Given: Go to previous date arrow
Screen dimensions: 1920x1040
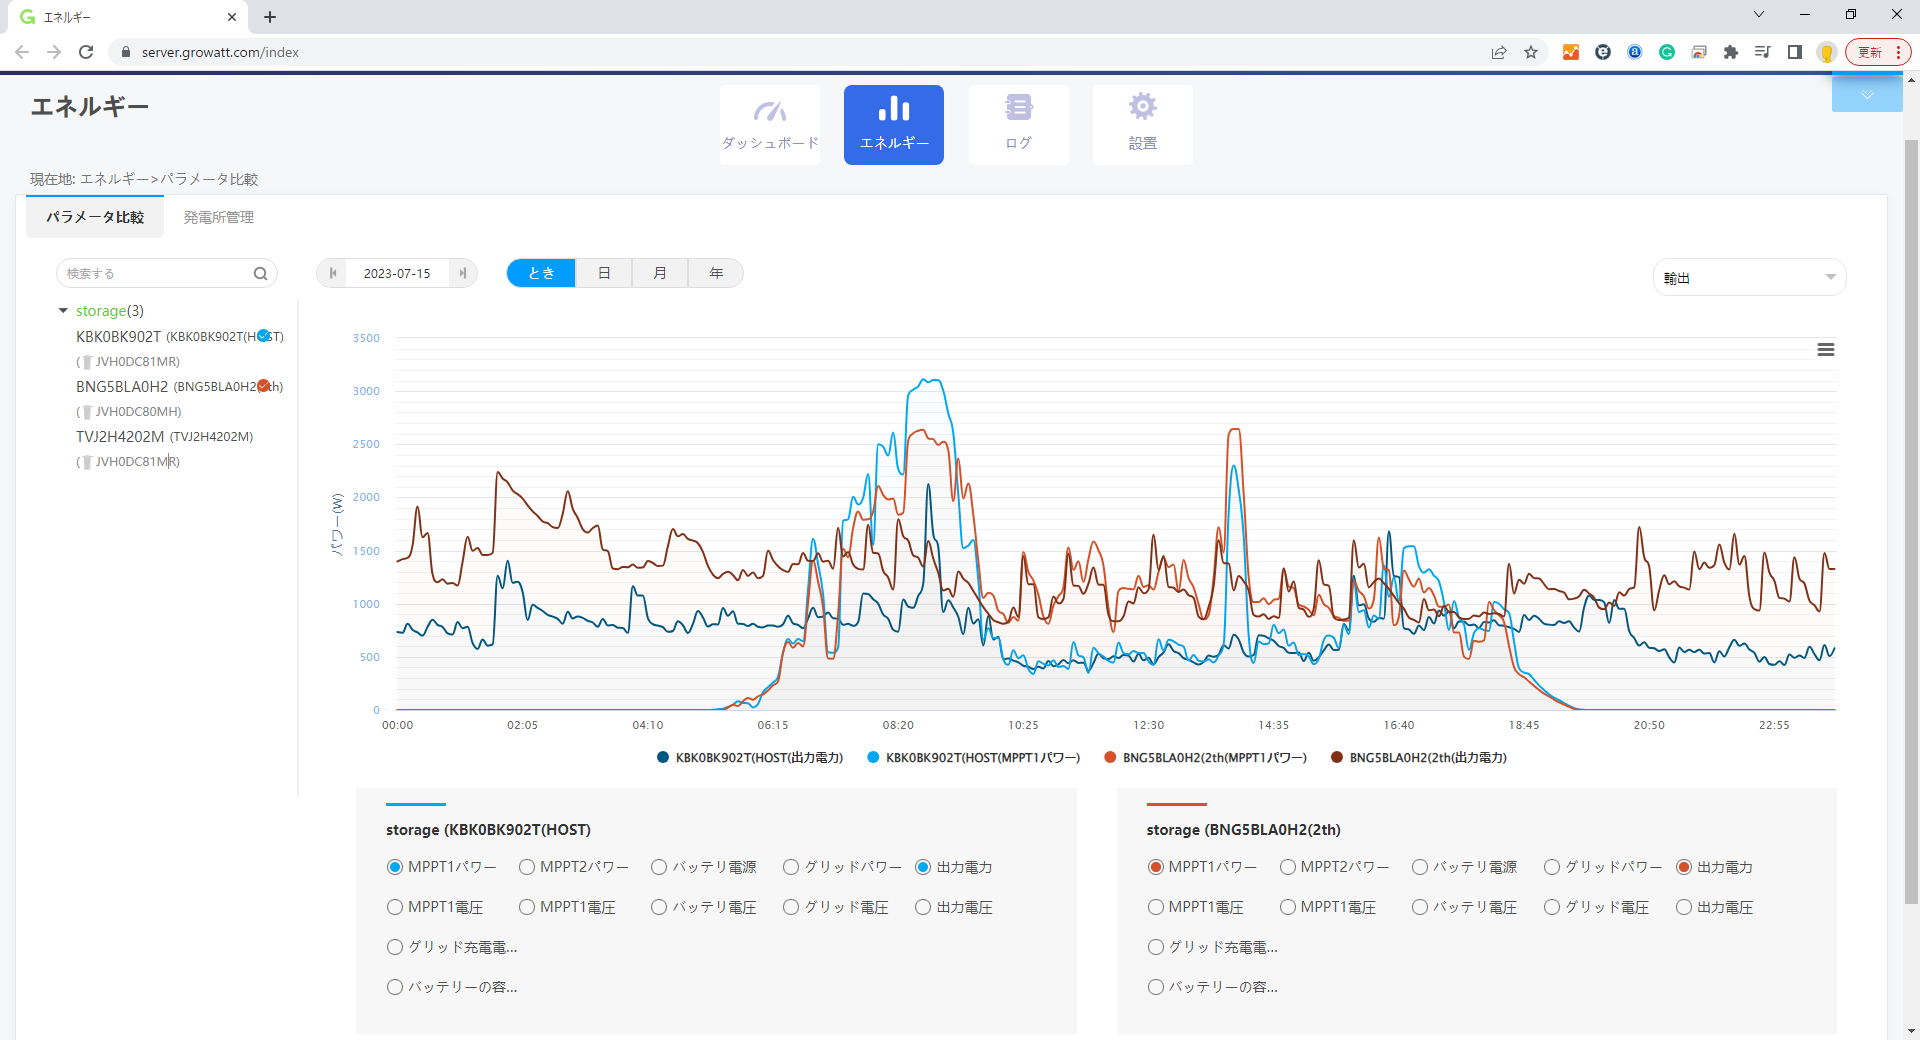Looking at the screenshot, I should pyautogui.click(x=333, y=273).
